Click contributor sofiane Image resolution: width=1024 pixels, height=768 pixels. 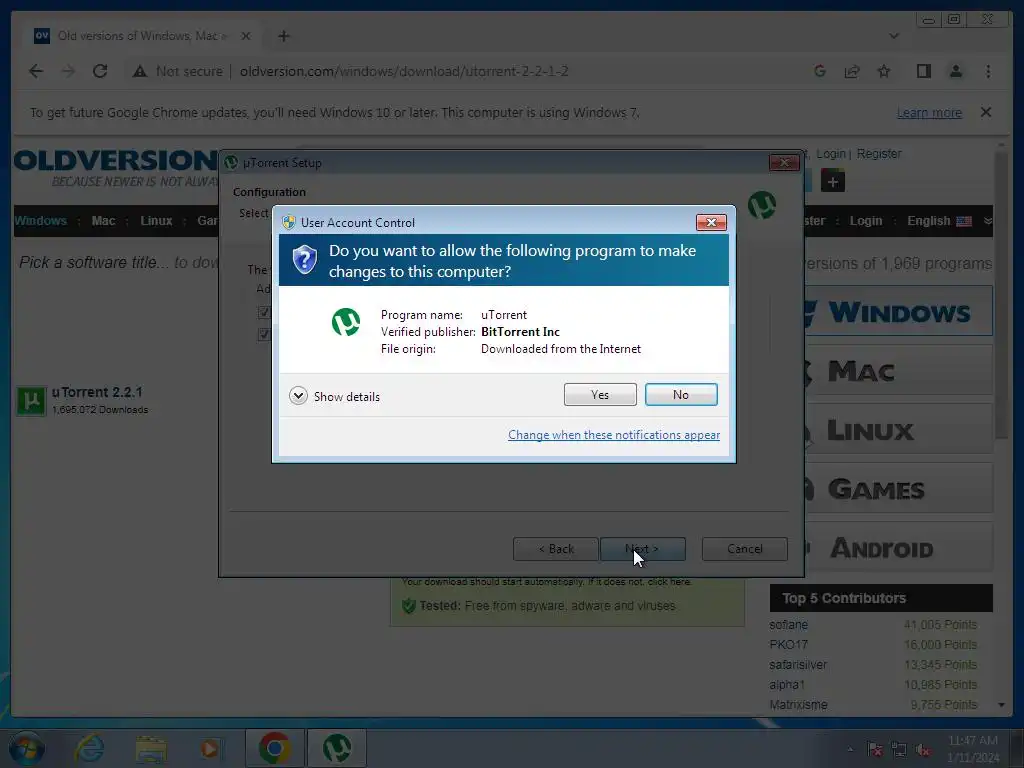click(x=788, y=625)
